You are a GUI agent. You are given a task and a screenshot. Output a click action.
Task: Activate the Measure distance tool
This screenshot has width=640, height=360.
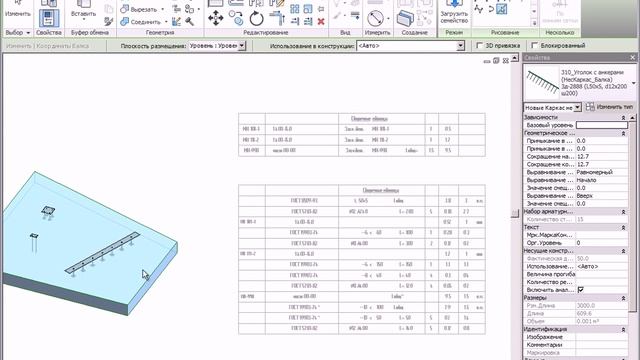click(x=376, y=18)
